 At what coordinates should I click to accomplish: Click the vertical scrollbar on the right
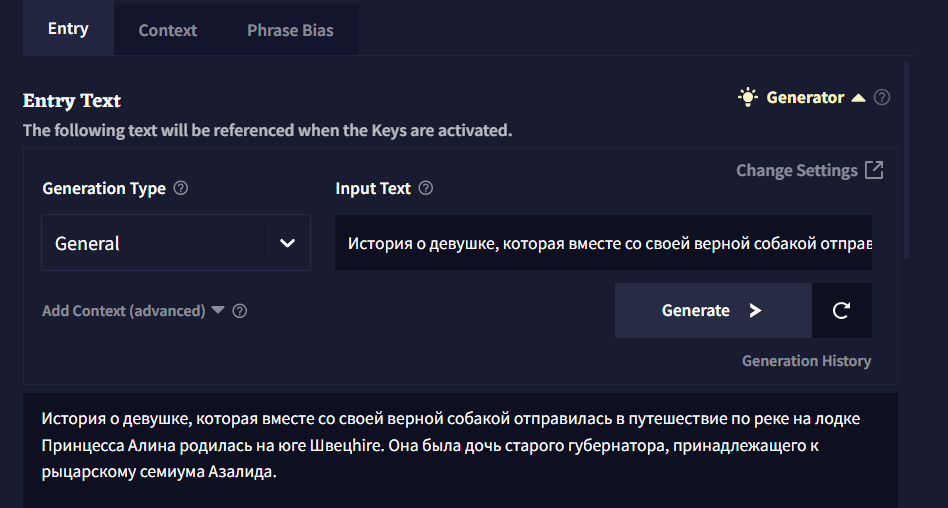coord(906,160)
